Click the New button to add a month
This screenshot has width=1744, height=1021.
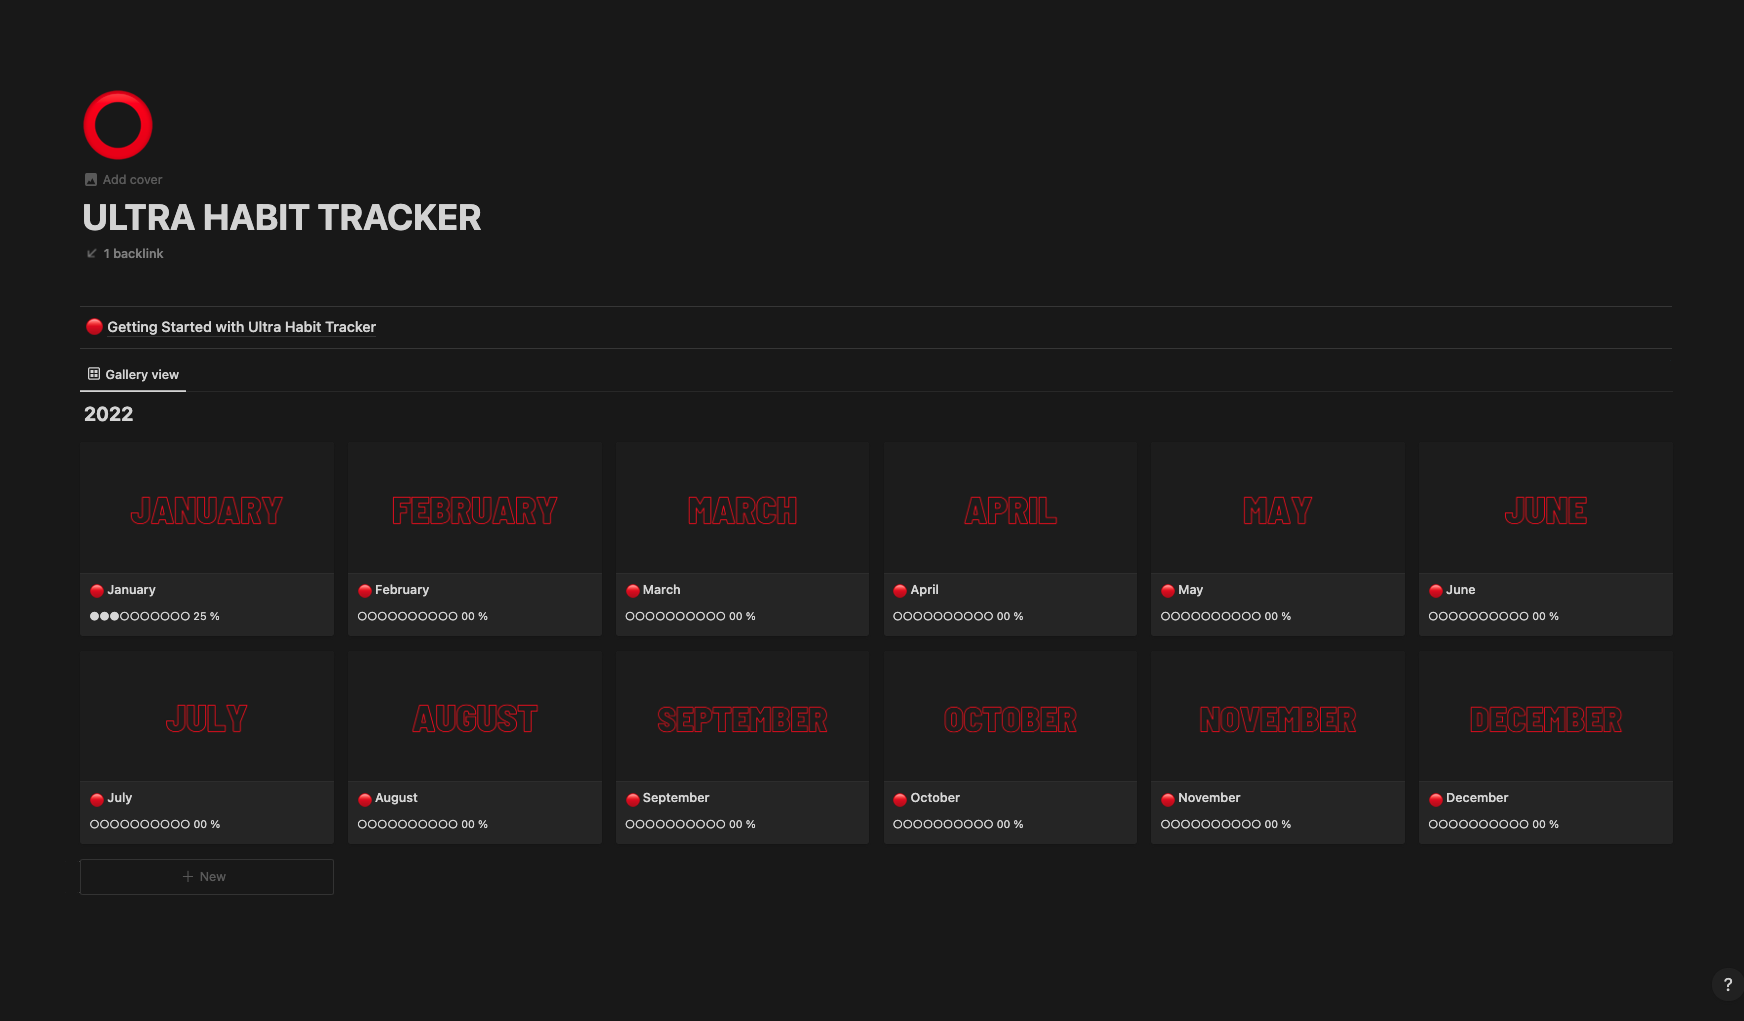tap(206, 876)
